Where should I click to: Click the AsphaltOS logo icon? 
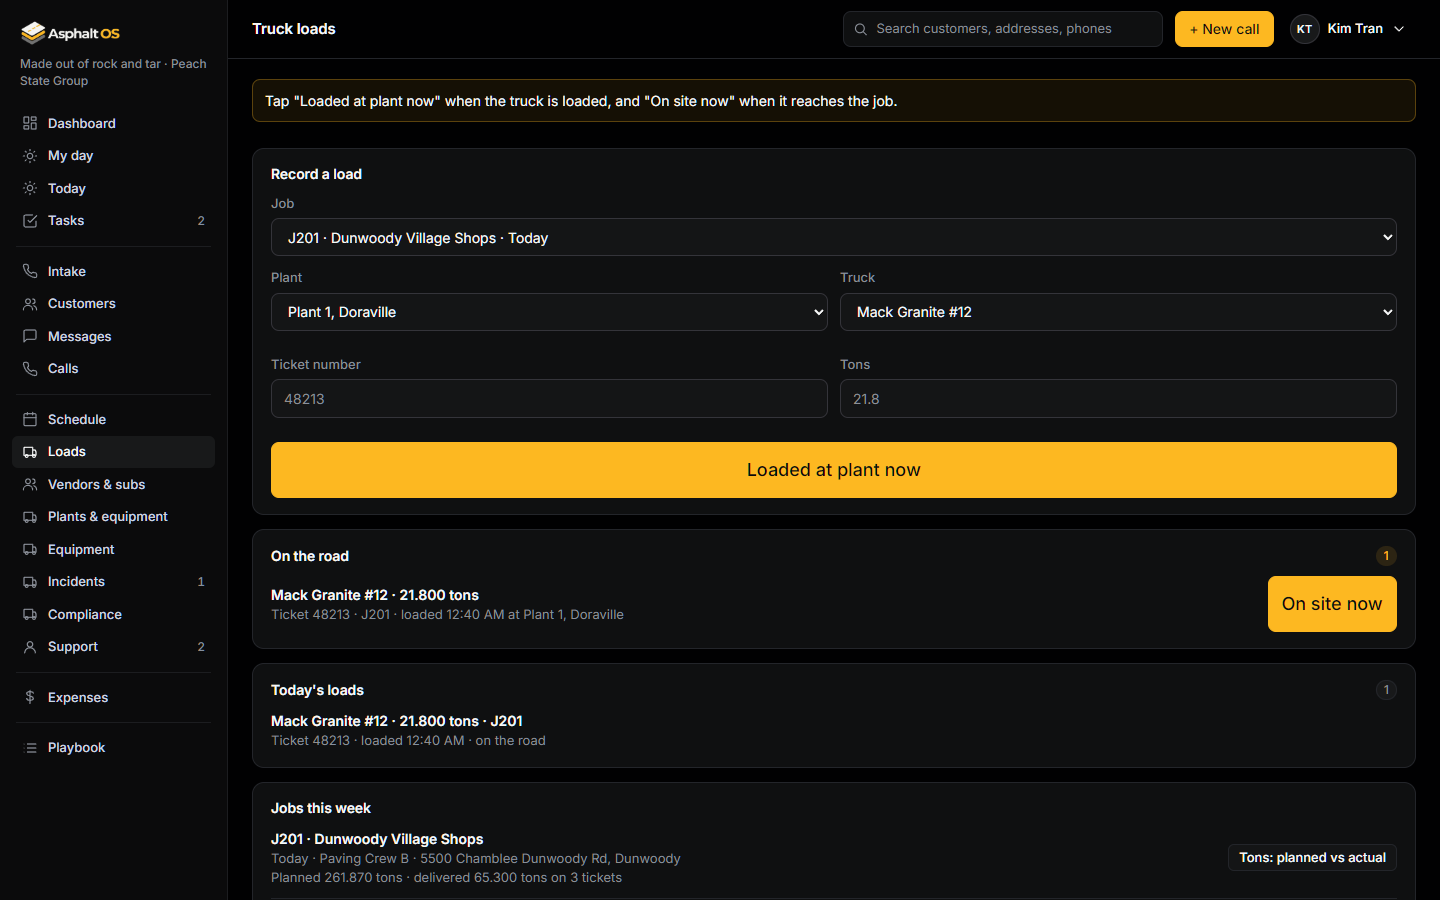click(33, 33)
